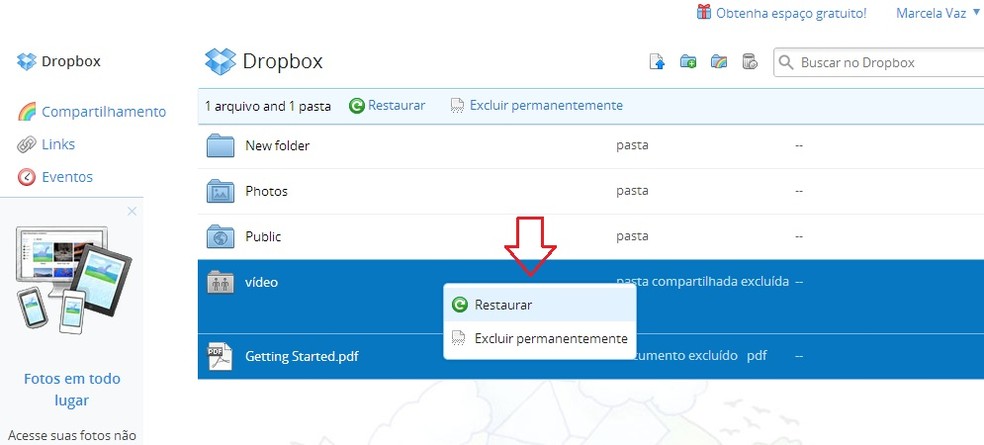Select the Getting Started.pdf file name

(302, 357)
